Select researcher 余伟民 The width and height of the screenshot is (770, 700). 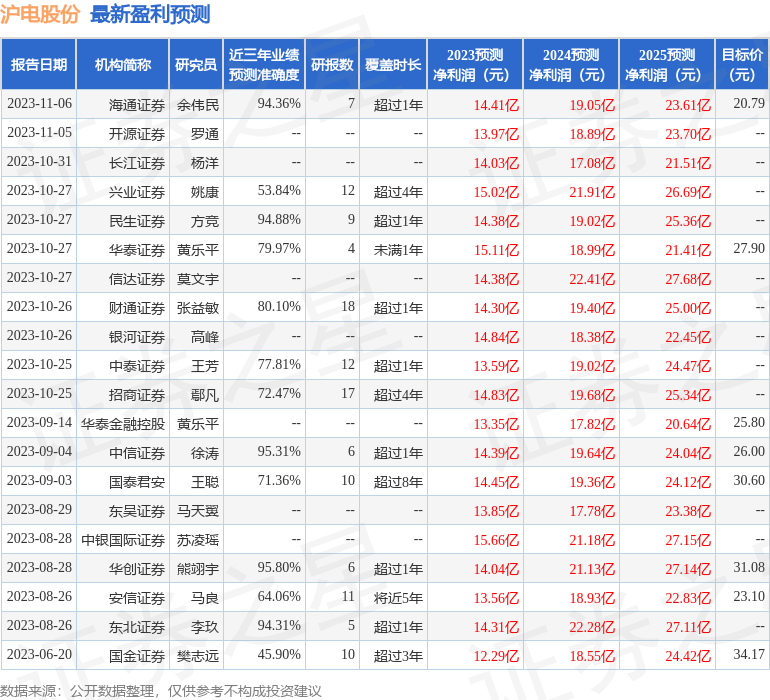197,105
